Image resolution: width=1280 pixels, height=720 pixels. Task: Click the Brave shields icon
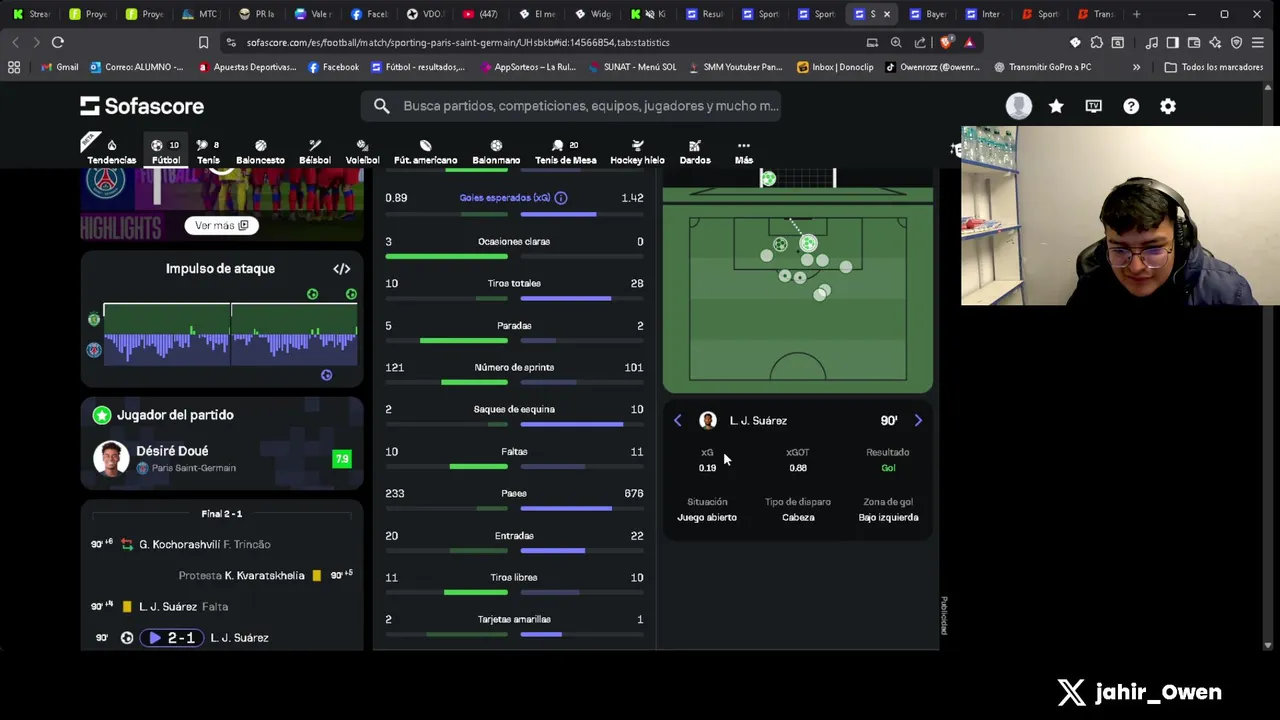(946, 42)
